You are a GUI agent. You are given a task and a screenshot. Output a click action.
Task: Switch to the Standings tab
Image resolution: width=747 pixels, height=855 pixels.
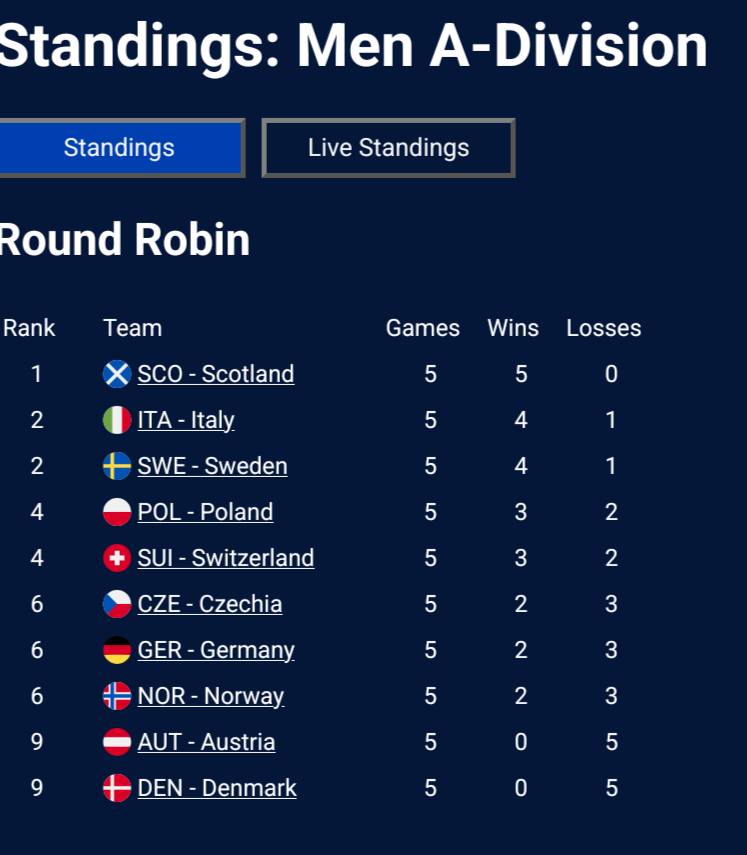tap(119, 148)
